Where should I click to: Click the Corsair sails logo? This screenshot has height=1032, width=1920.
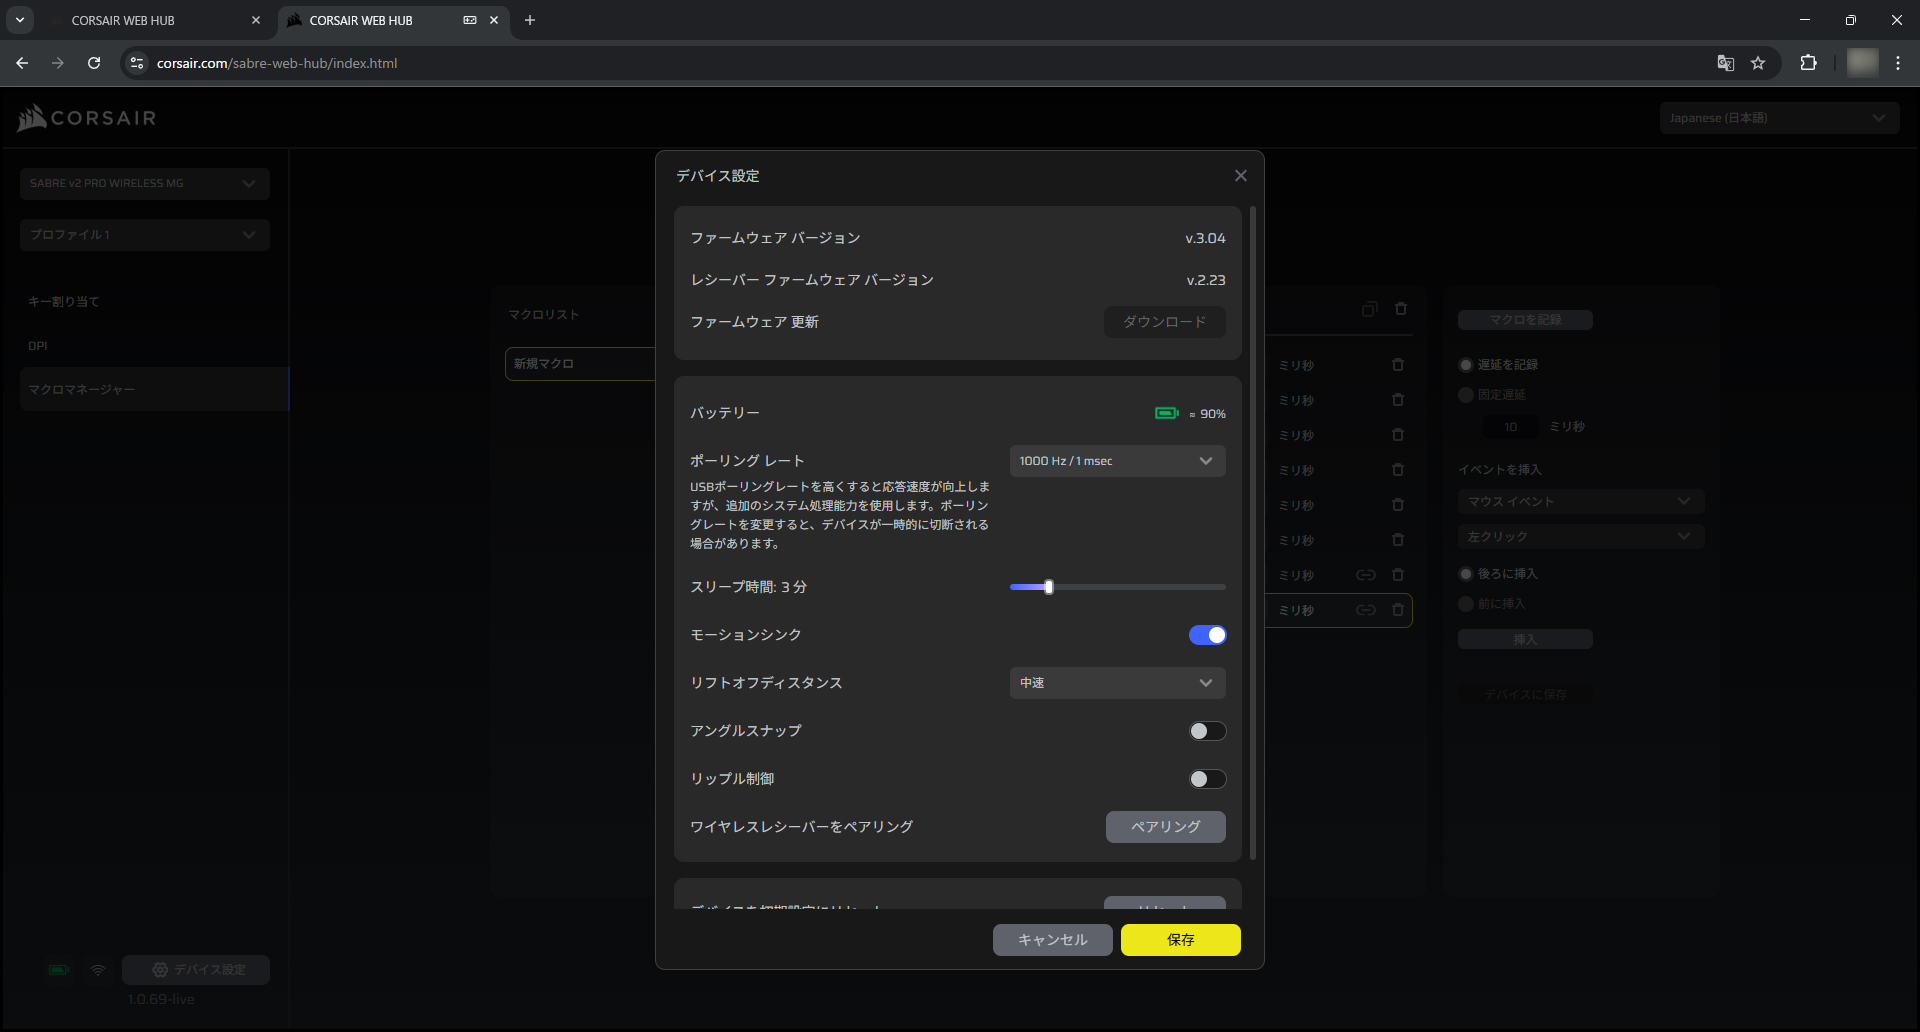(x=32, y=118)
